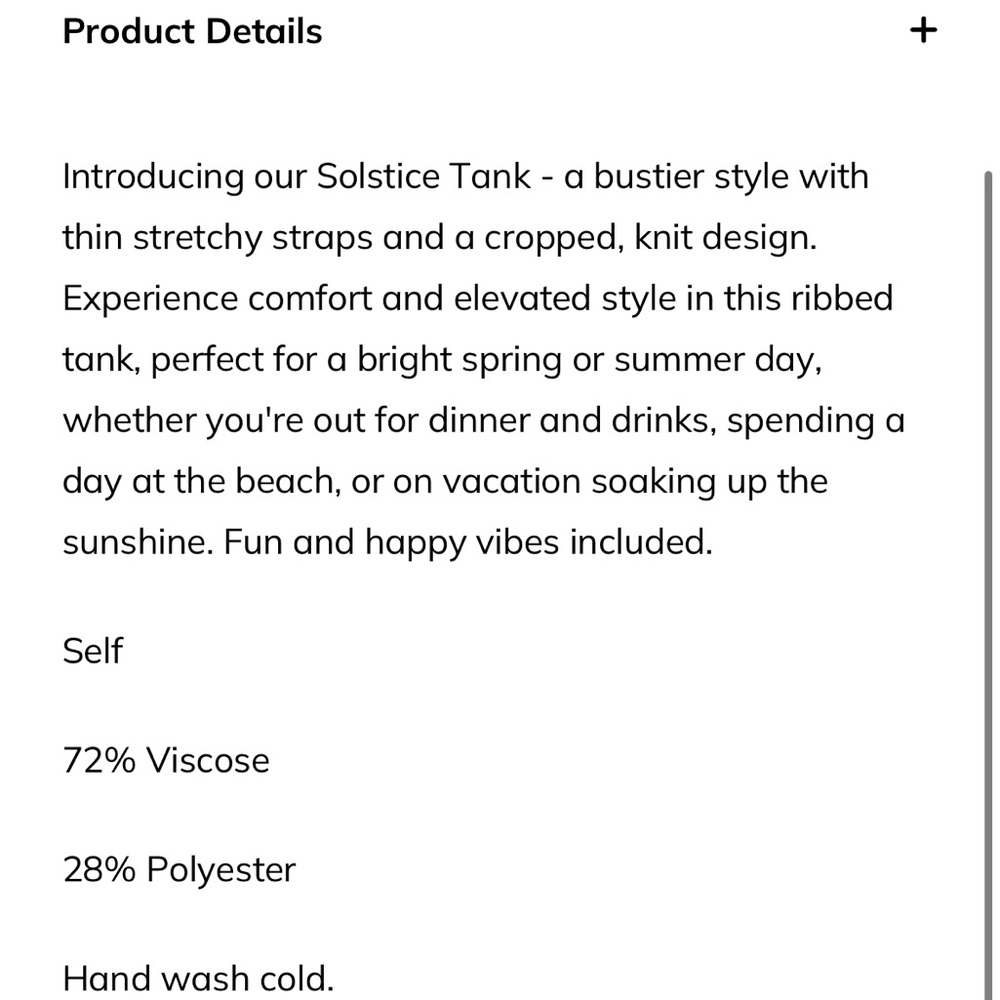Click the phrase 'day at the beach'
The width and height of the screenshot is (1000, 1000).
(x=198, y=482)
